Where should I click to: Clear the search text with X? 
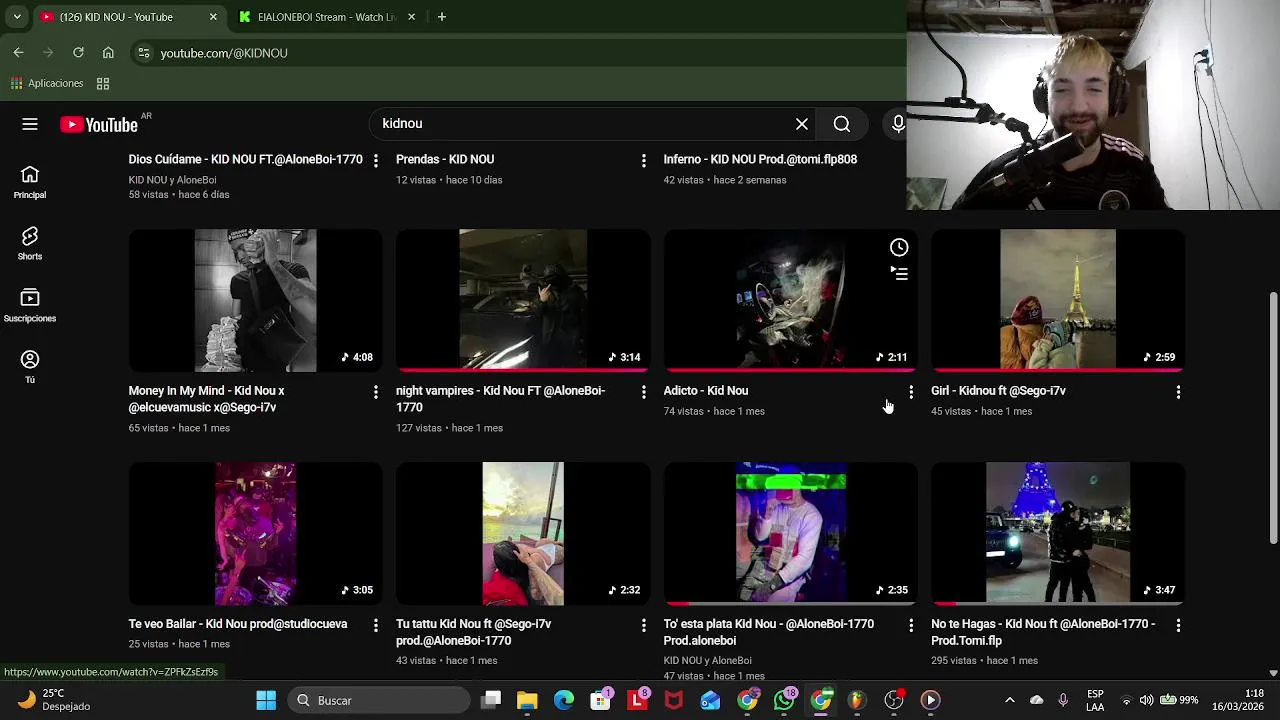point(802,124)
